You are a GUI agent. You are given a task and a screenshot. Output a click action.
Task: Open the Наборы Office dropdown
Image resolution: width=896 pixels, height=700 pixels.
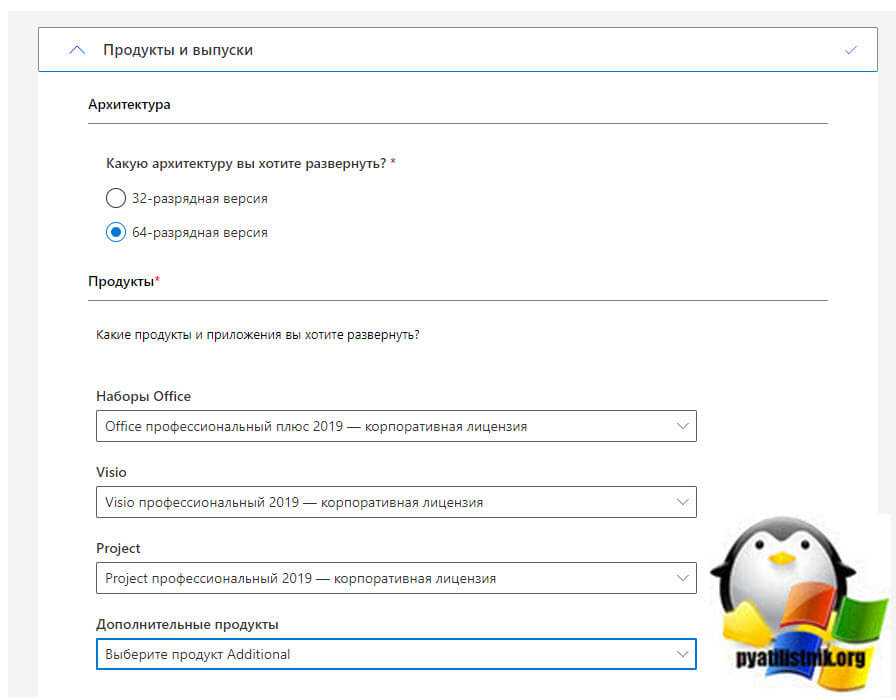tap(396, 426)
